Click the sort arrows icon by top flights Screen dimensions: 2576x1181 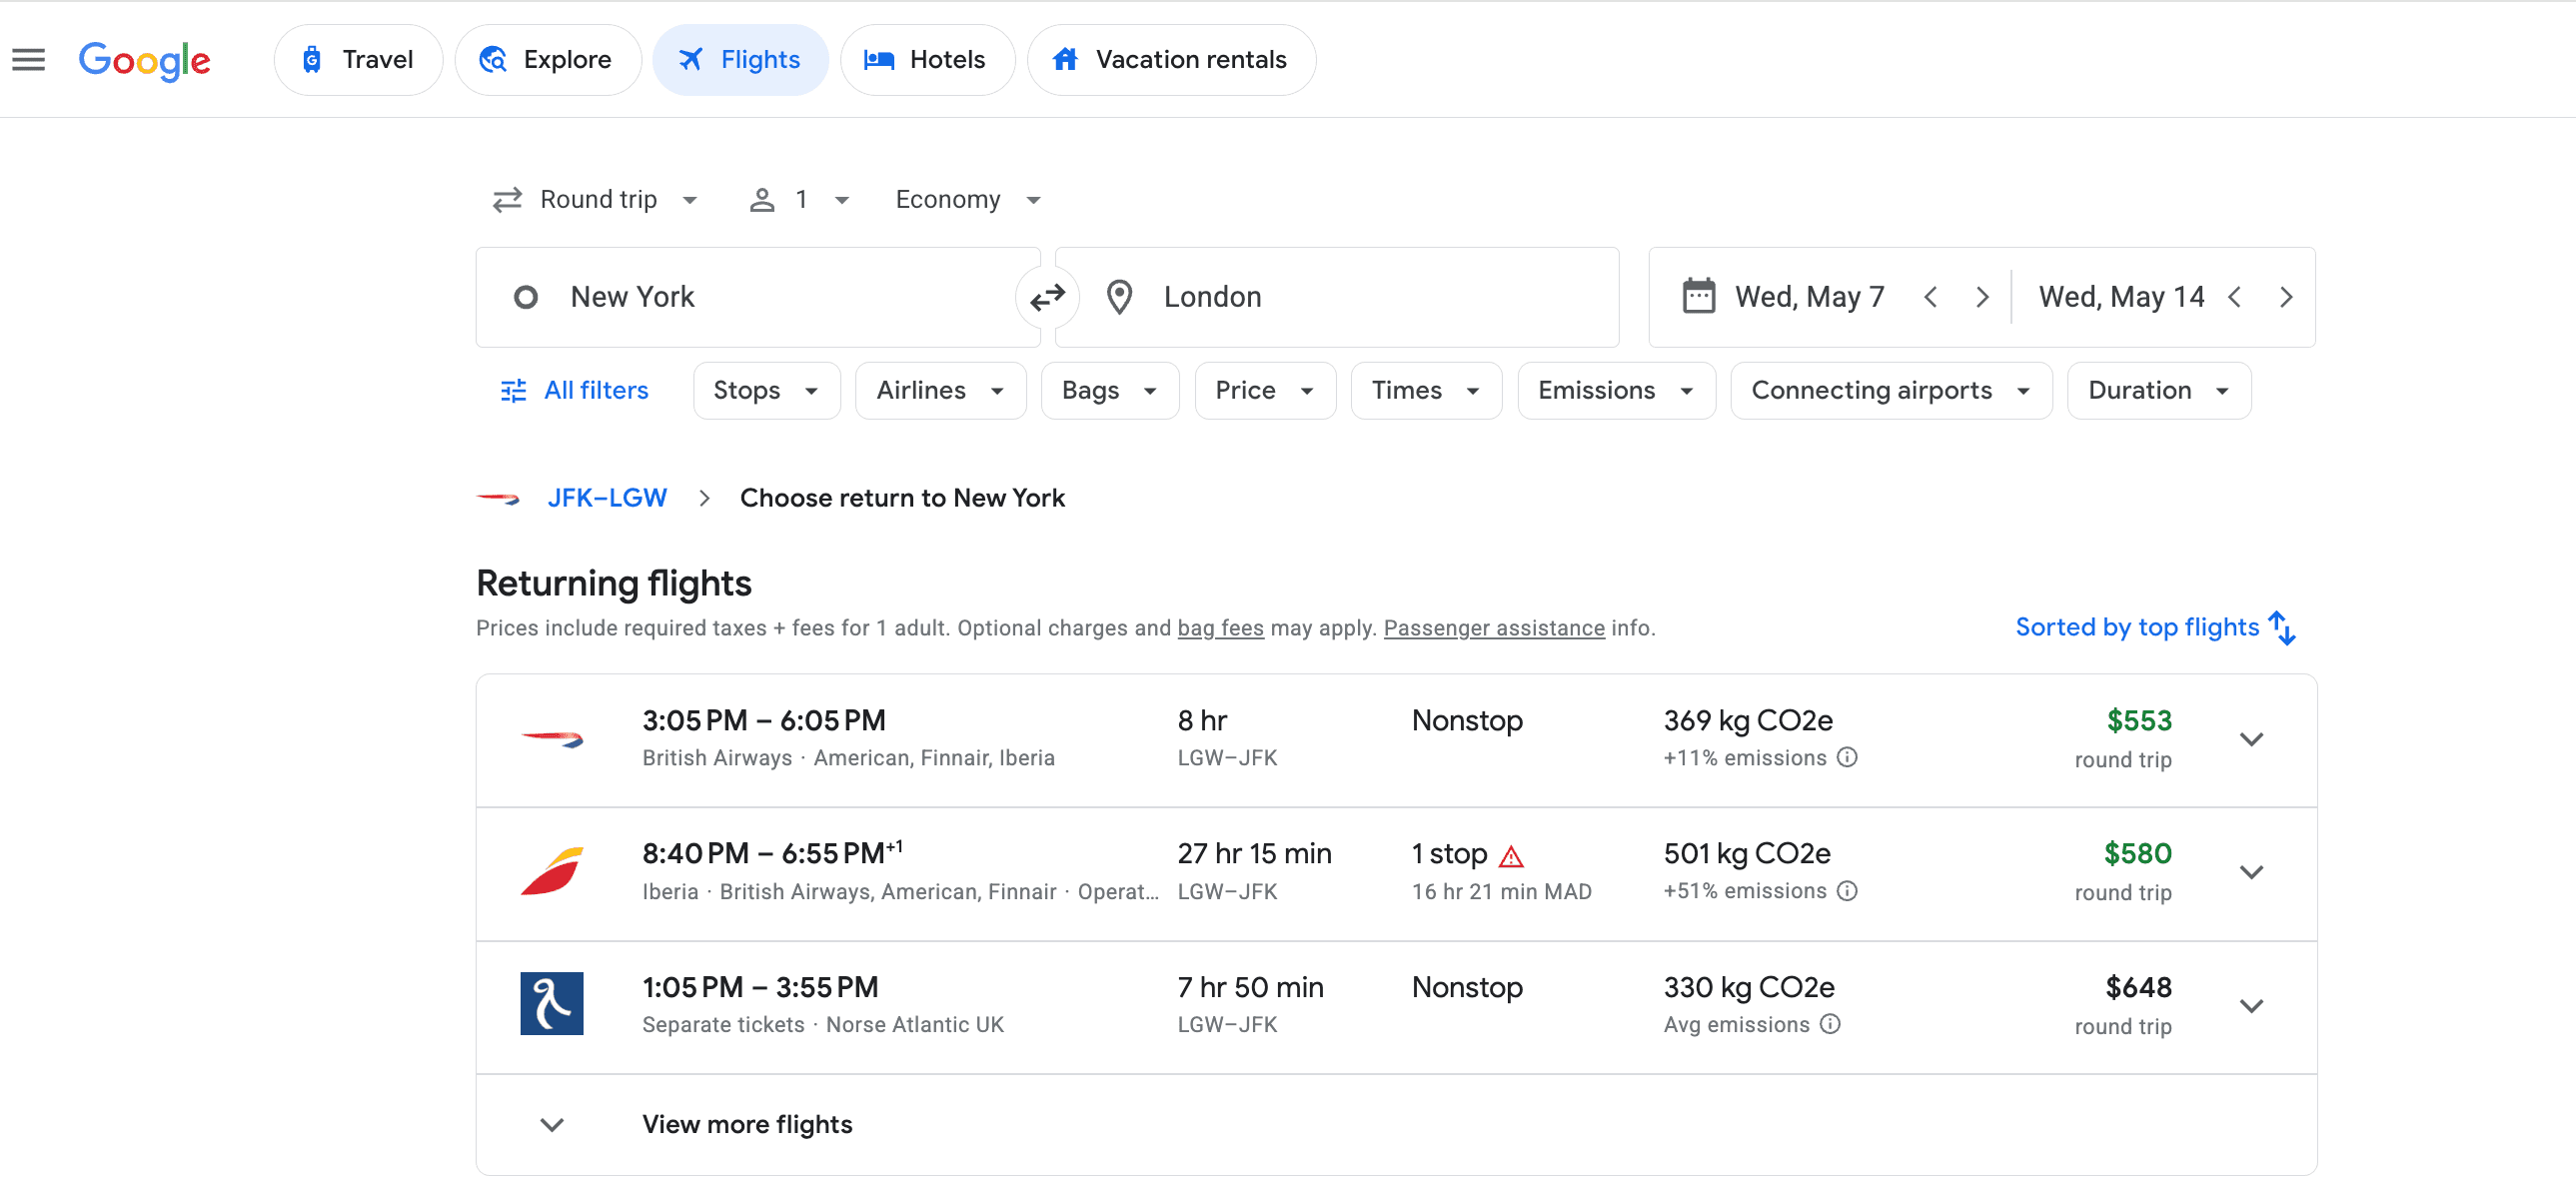tap(2282, 628)
